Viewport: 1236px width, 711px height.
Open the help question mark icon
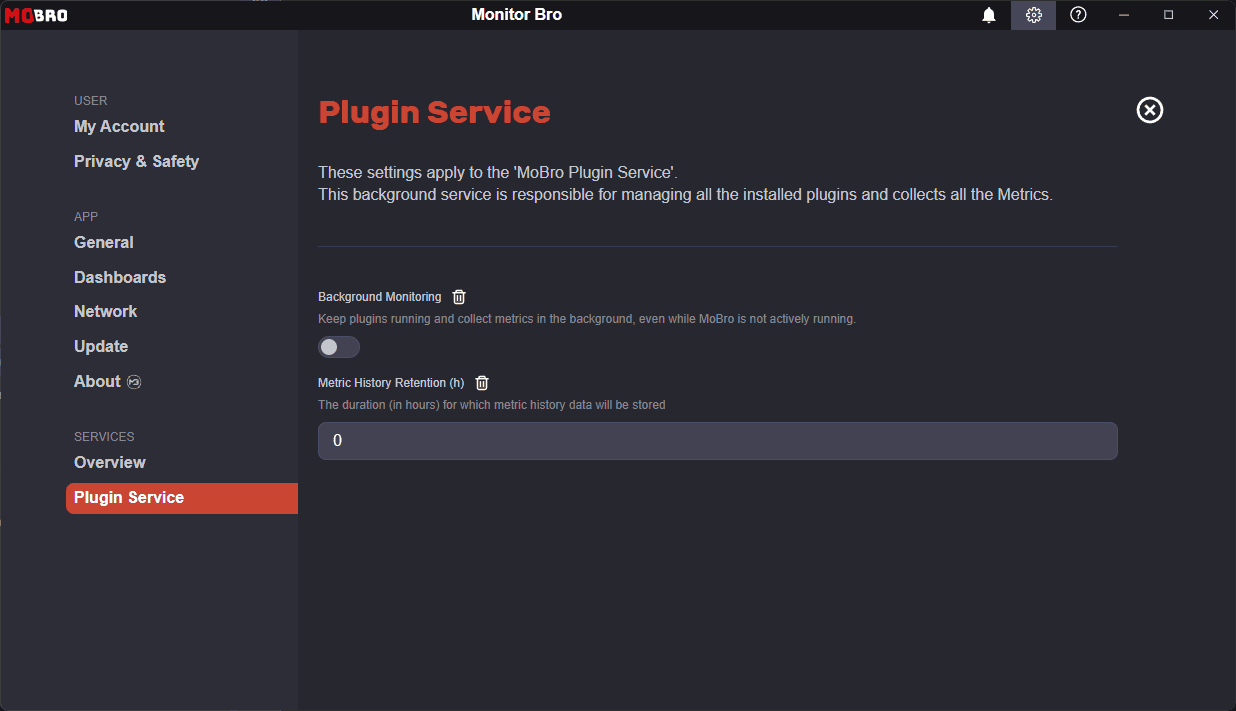[x=1078, y=15]
